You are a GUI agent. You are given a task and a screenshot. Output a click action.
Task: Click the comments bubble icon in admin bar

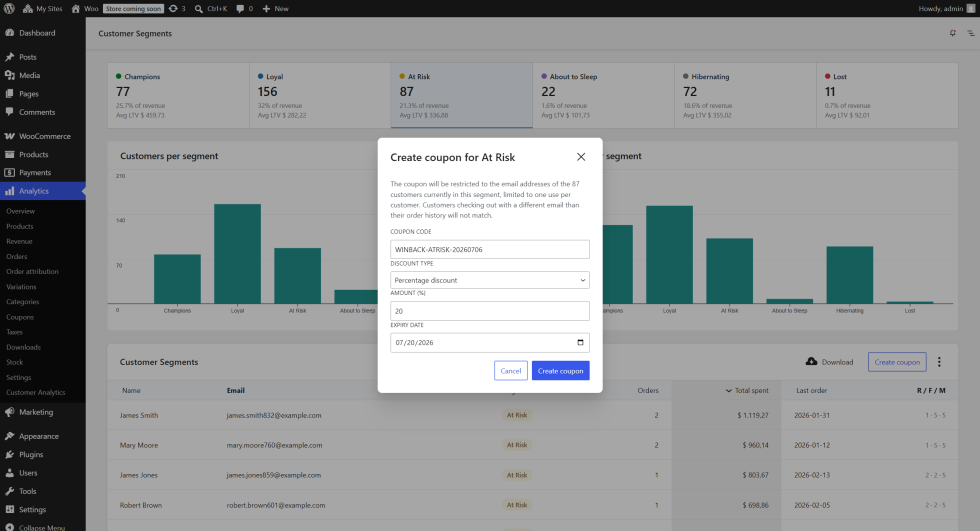241,9
